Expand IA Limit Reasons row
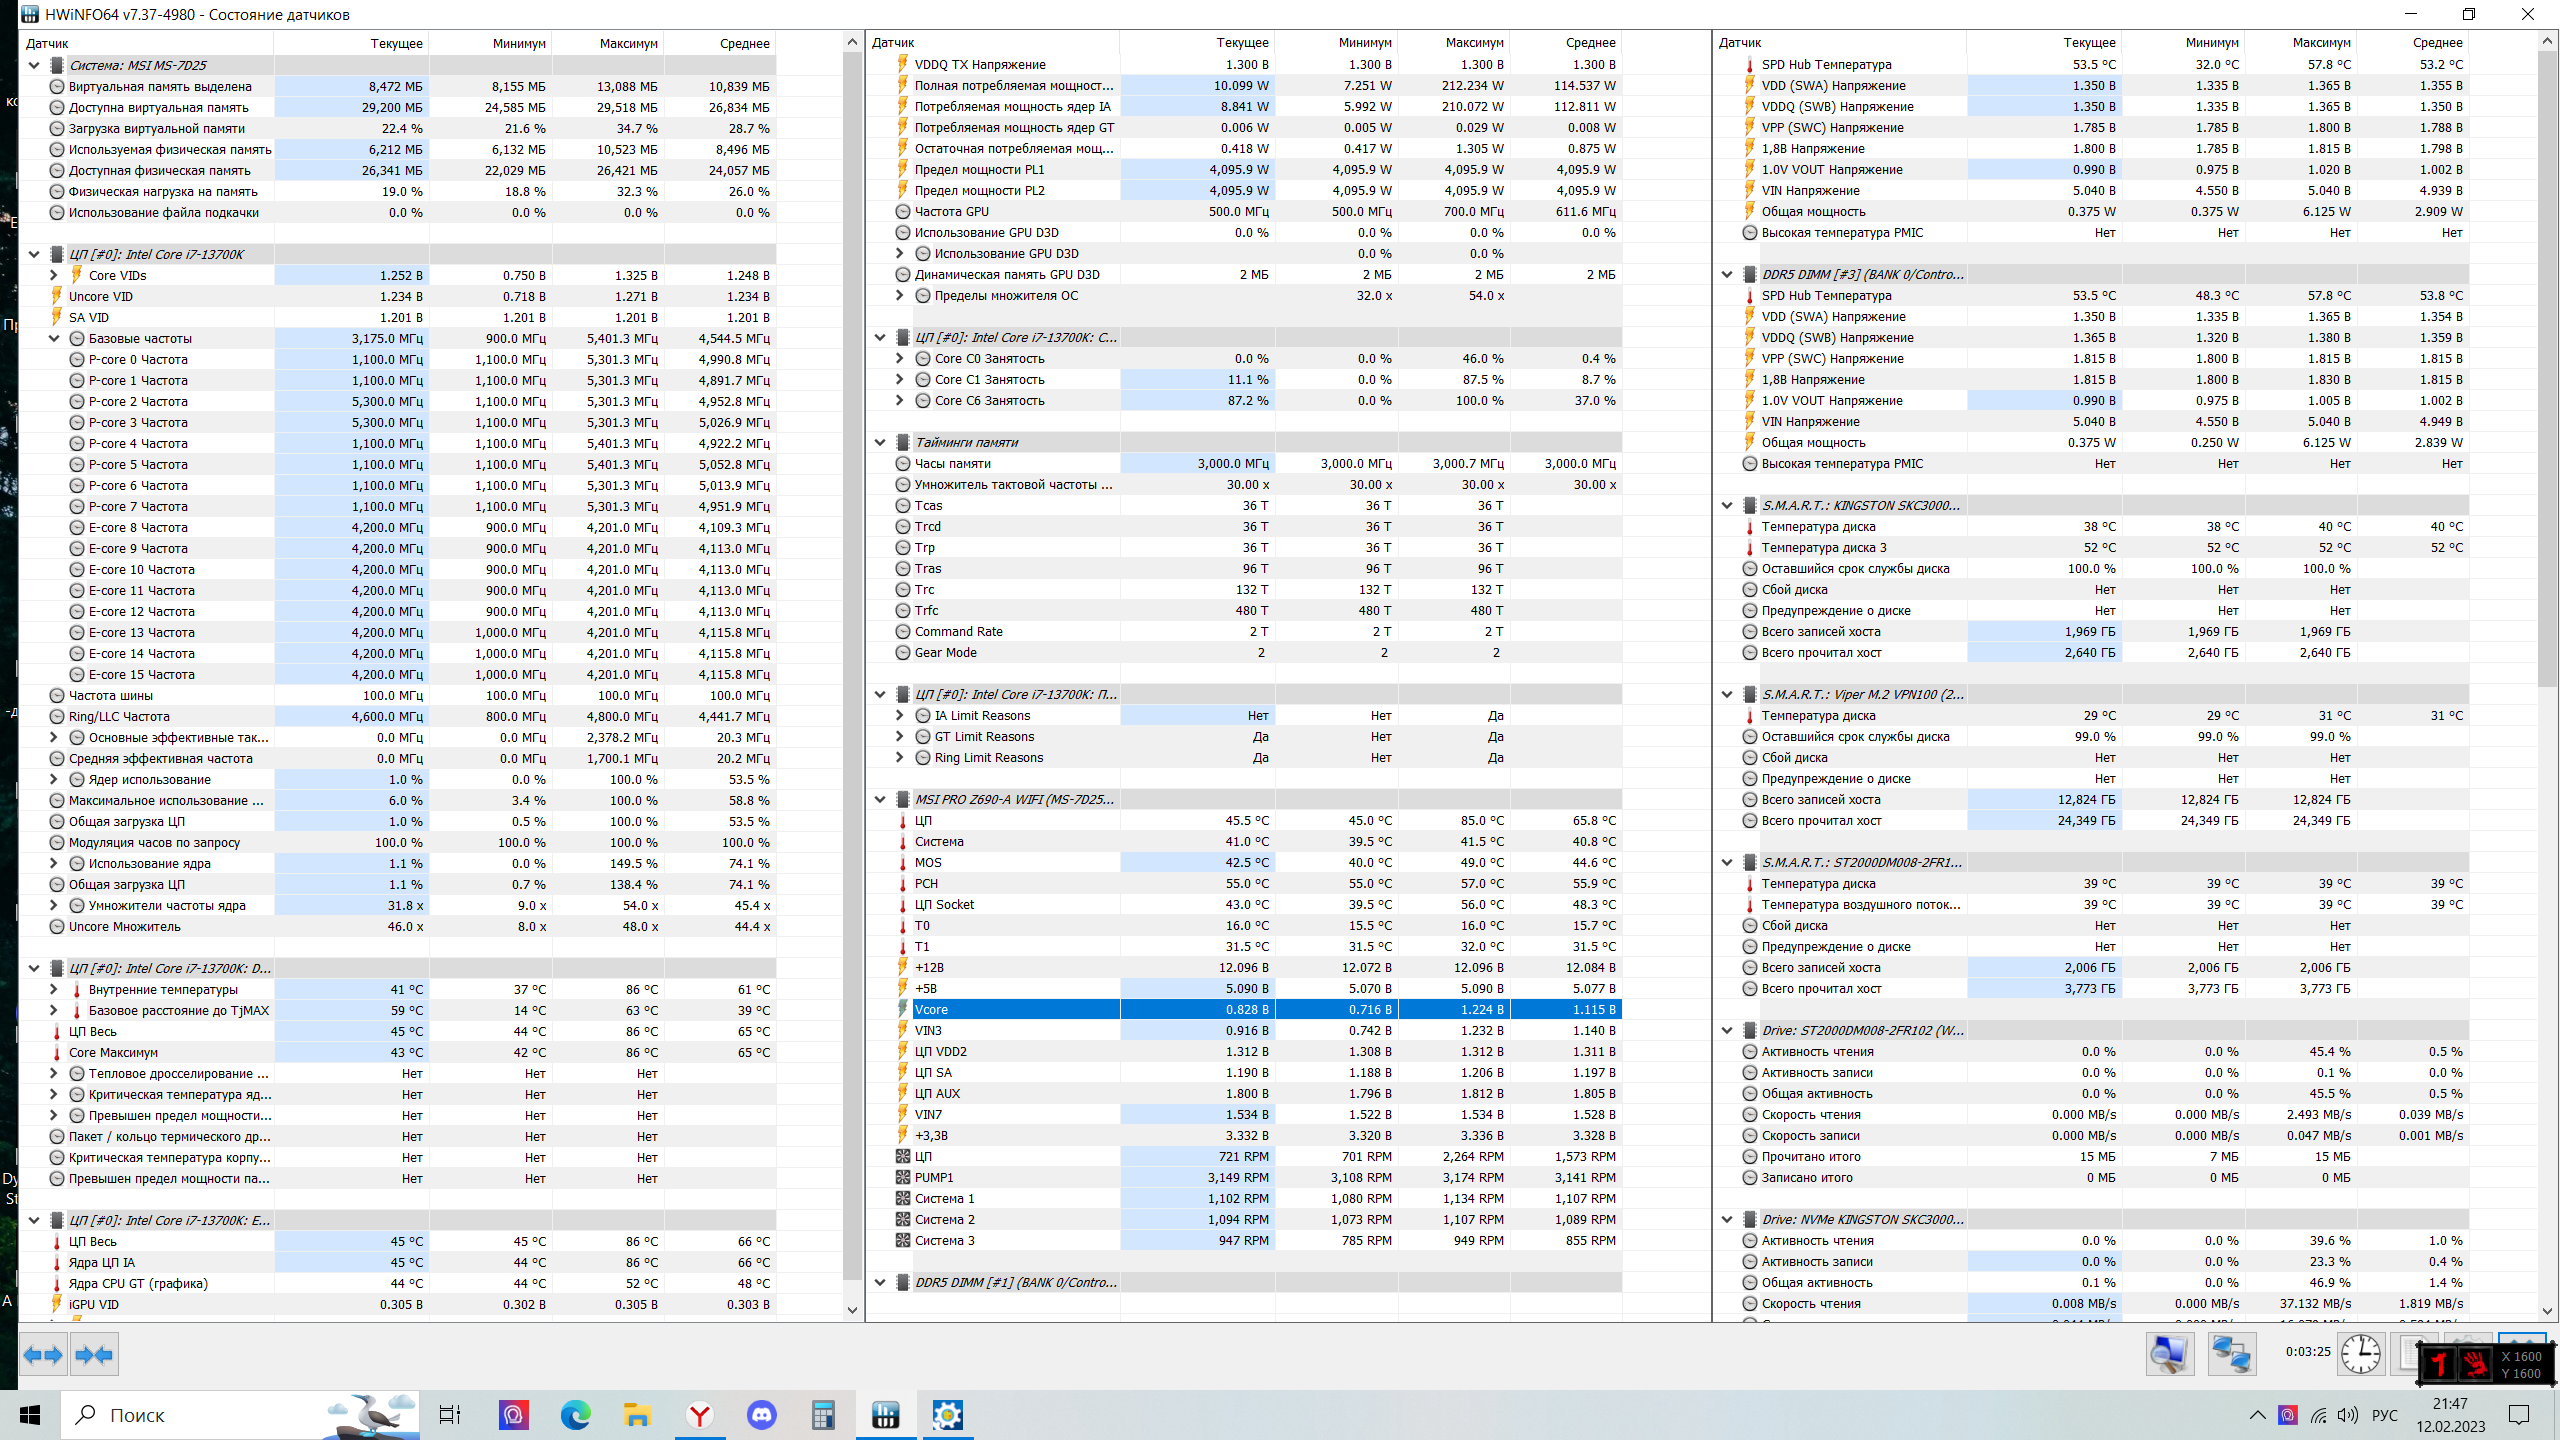The width and height of the screenshot is (2560, 1440). (899, 715)
